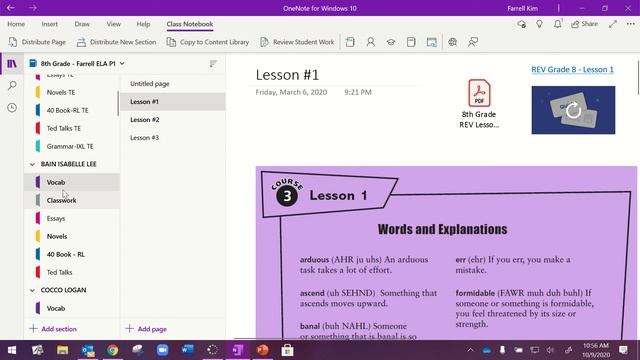Click the send feedback icon in ribbon
Viewport: 640px width, 360px height.
[x=473, y=42]
